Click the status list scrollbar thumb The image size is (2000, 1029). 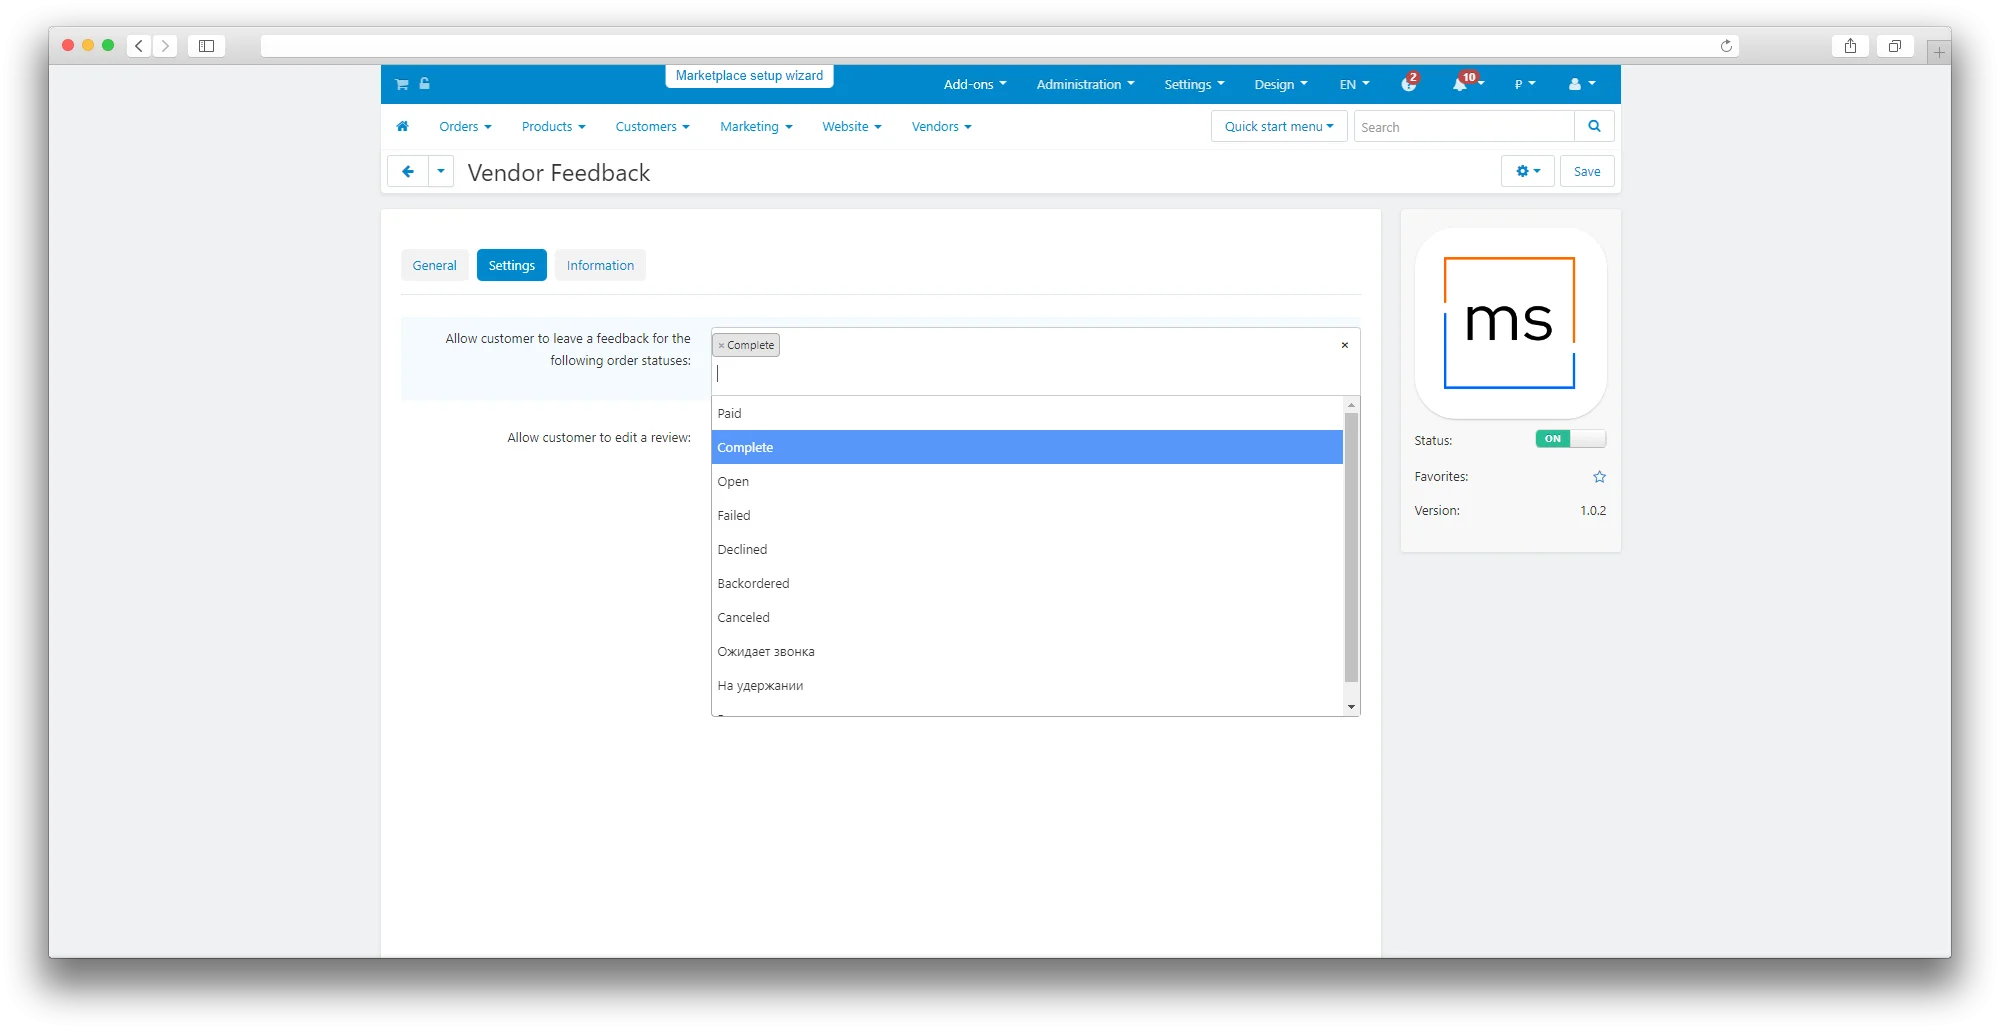click(x=1351, y=547)
